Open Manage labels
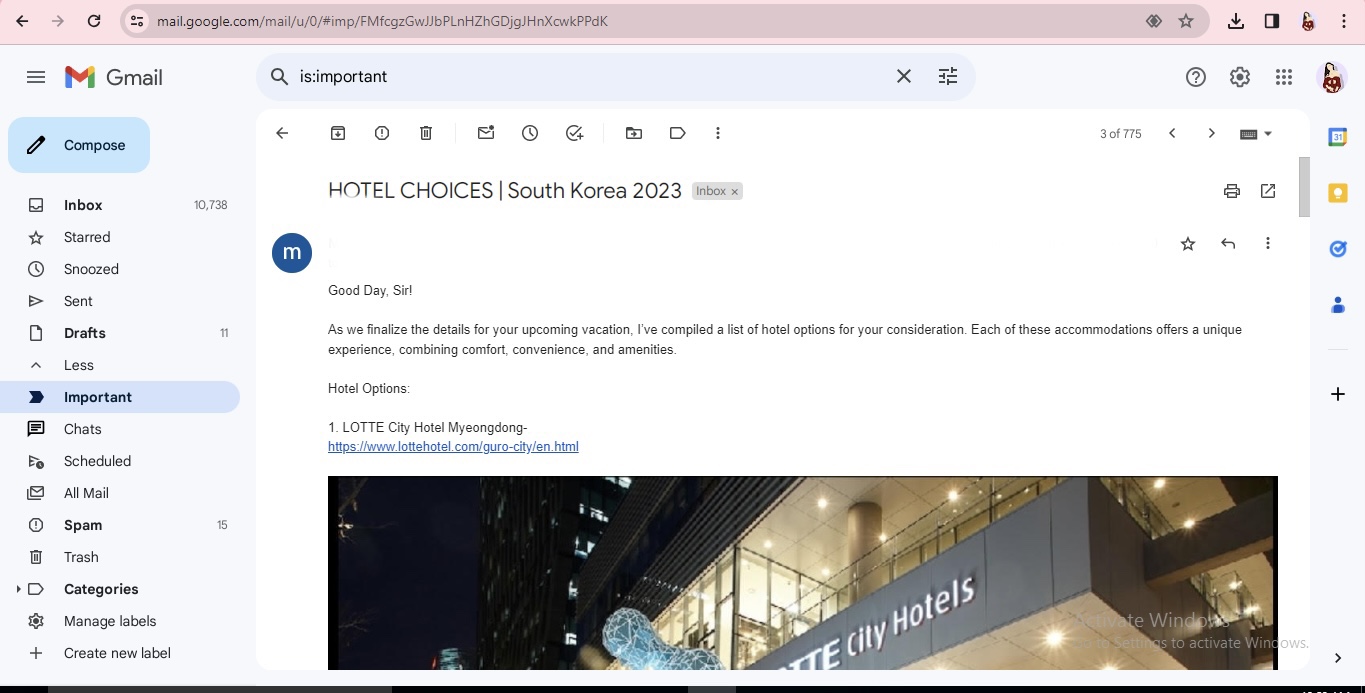Image resolution: width=1365 pixels, height=693 pixels. tap(120, 621)
